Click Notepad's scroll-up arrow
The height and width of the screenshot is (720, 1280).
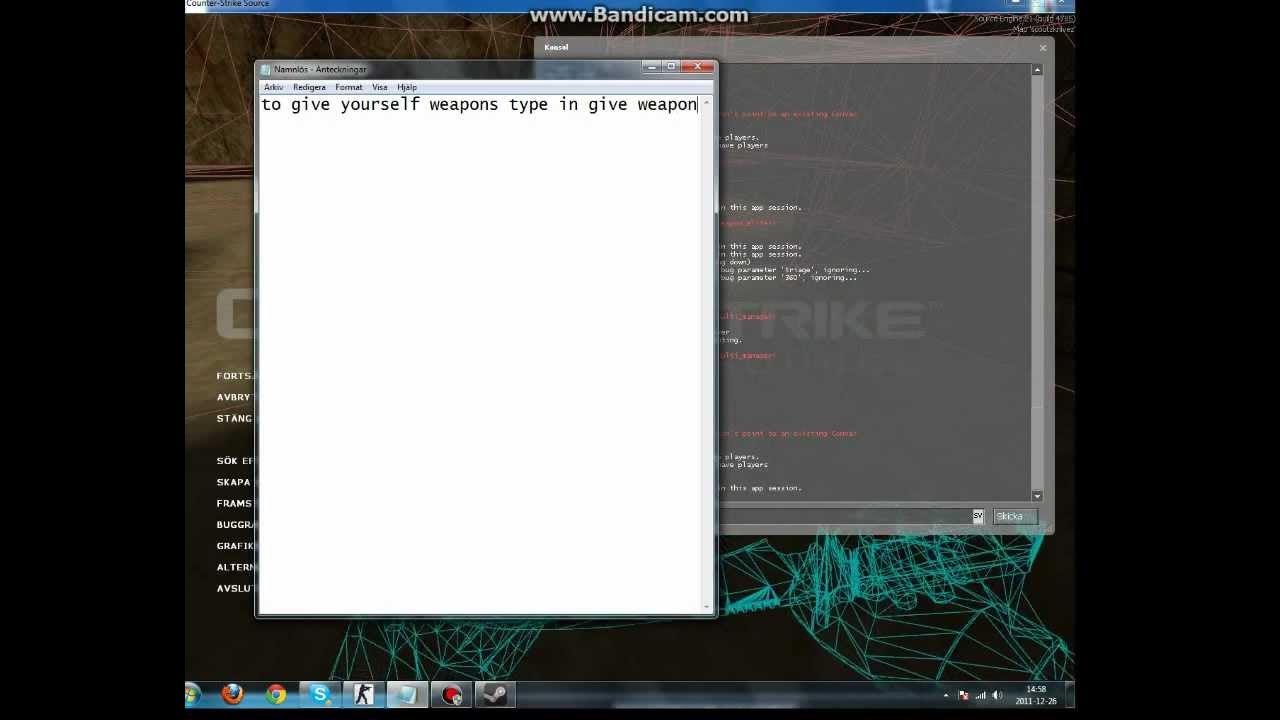[707, 101]
